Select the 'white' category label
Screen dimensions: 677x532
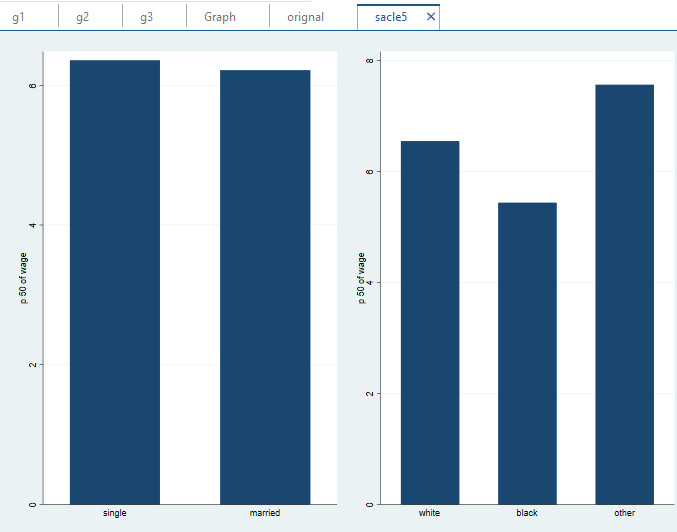coord(430,513)
